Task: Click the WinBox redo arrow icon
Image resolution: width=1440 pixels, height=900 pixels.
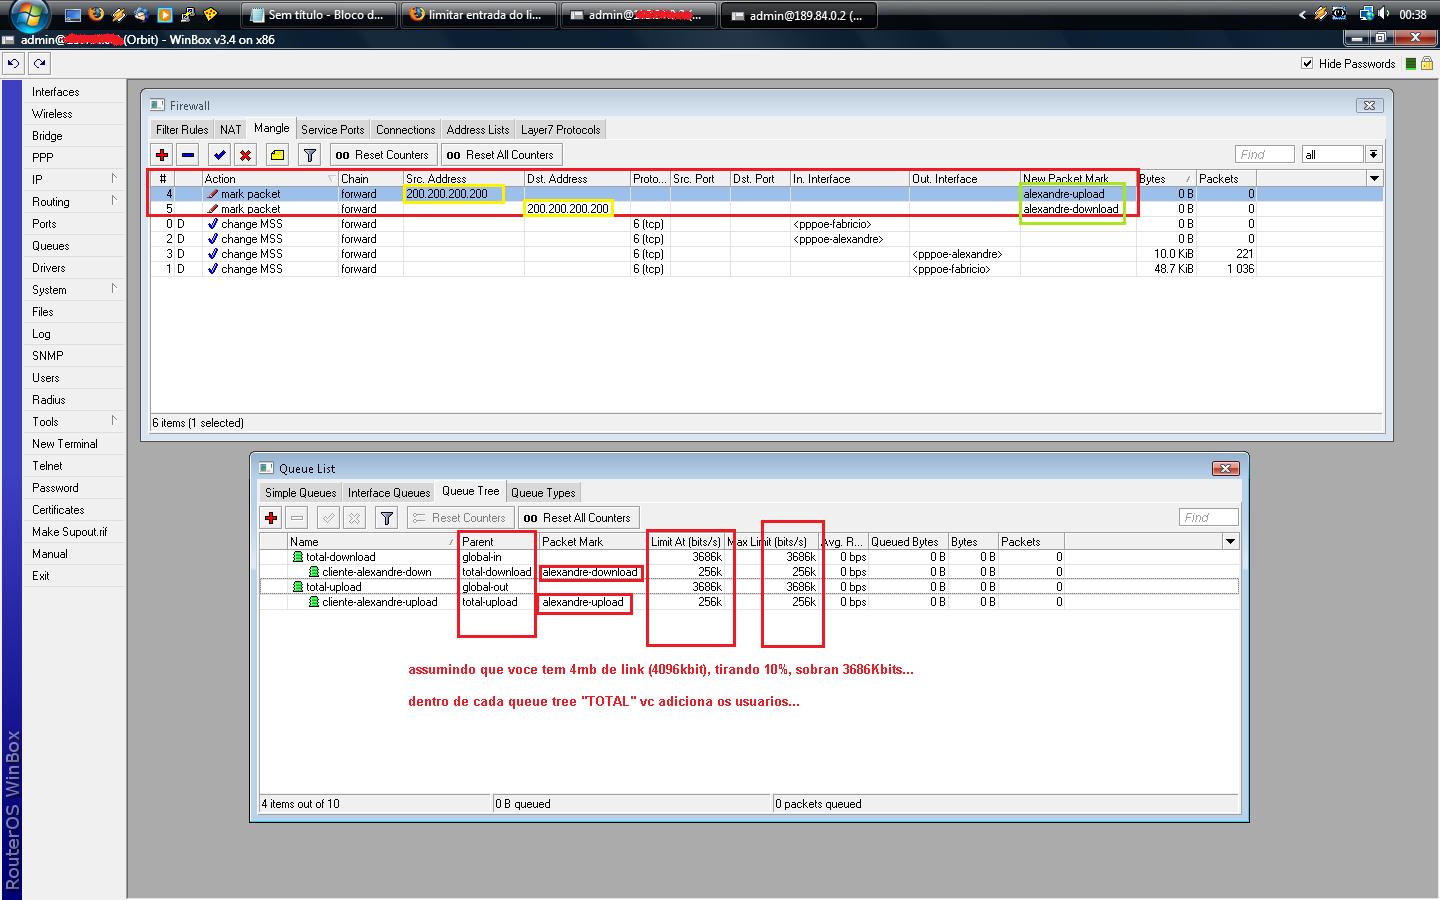Action: [39, 63]
